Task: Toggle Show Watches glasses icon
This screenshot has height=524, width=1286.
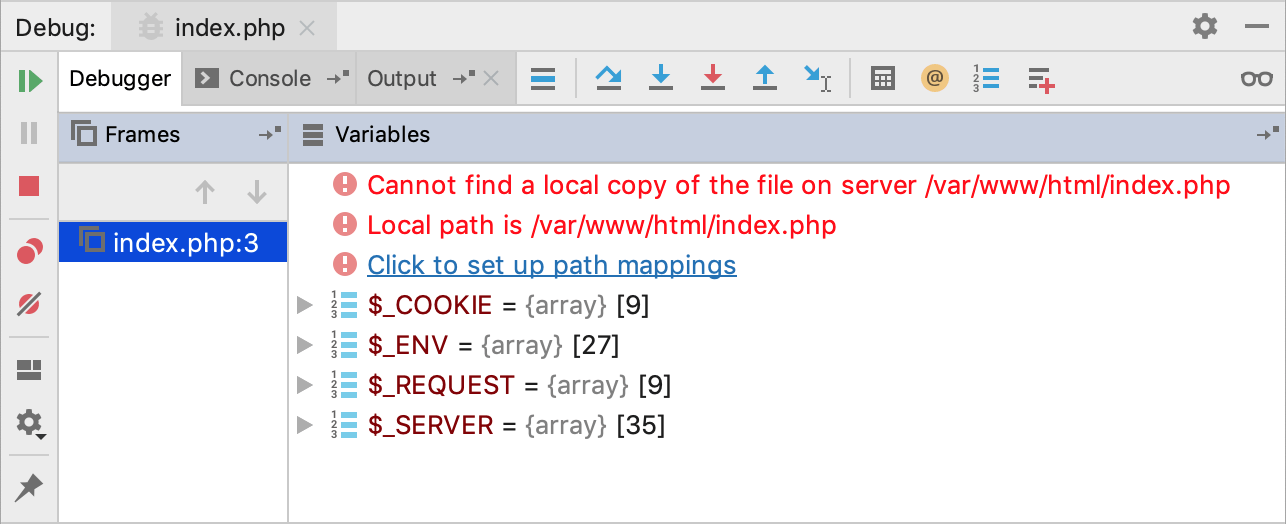Action: pos(1257,78)
